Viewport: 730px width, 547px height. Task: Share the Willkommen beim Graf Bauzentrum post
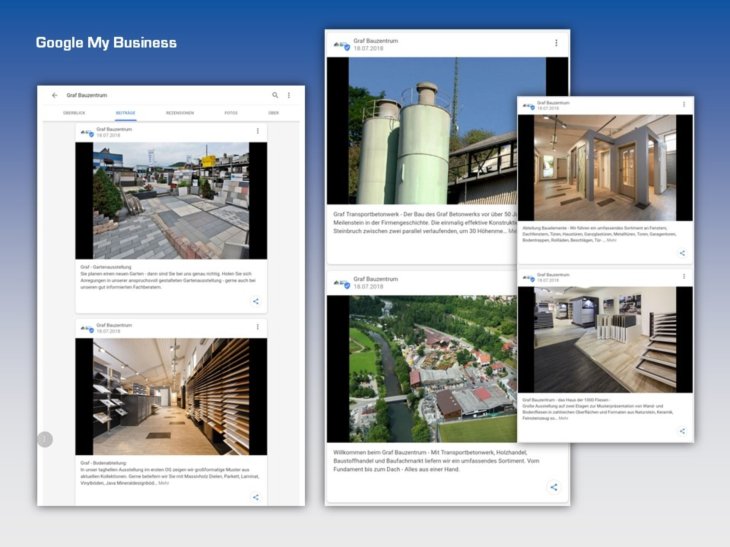pyautogui.click(x=554, y=487)
